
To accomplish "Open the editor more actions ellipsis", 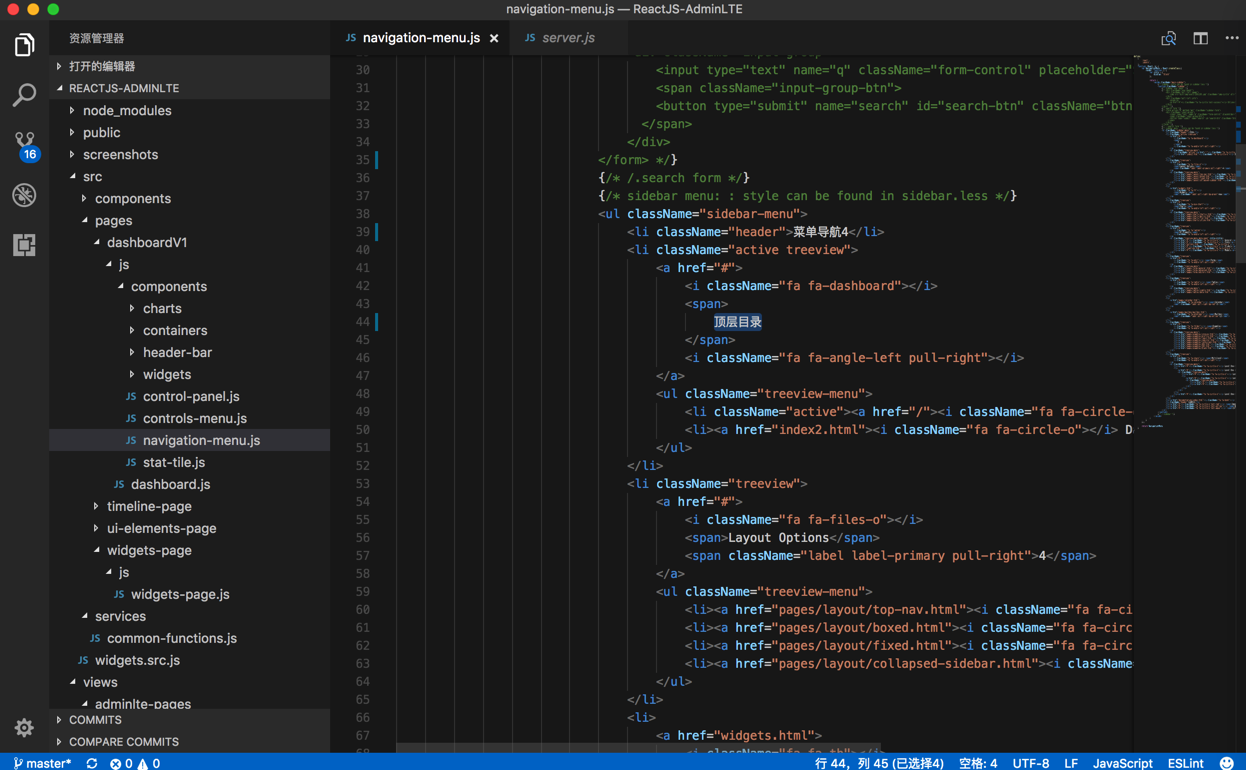I will coord(1232,38).
